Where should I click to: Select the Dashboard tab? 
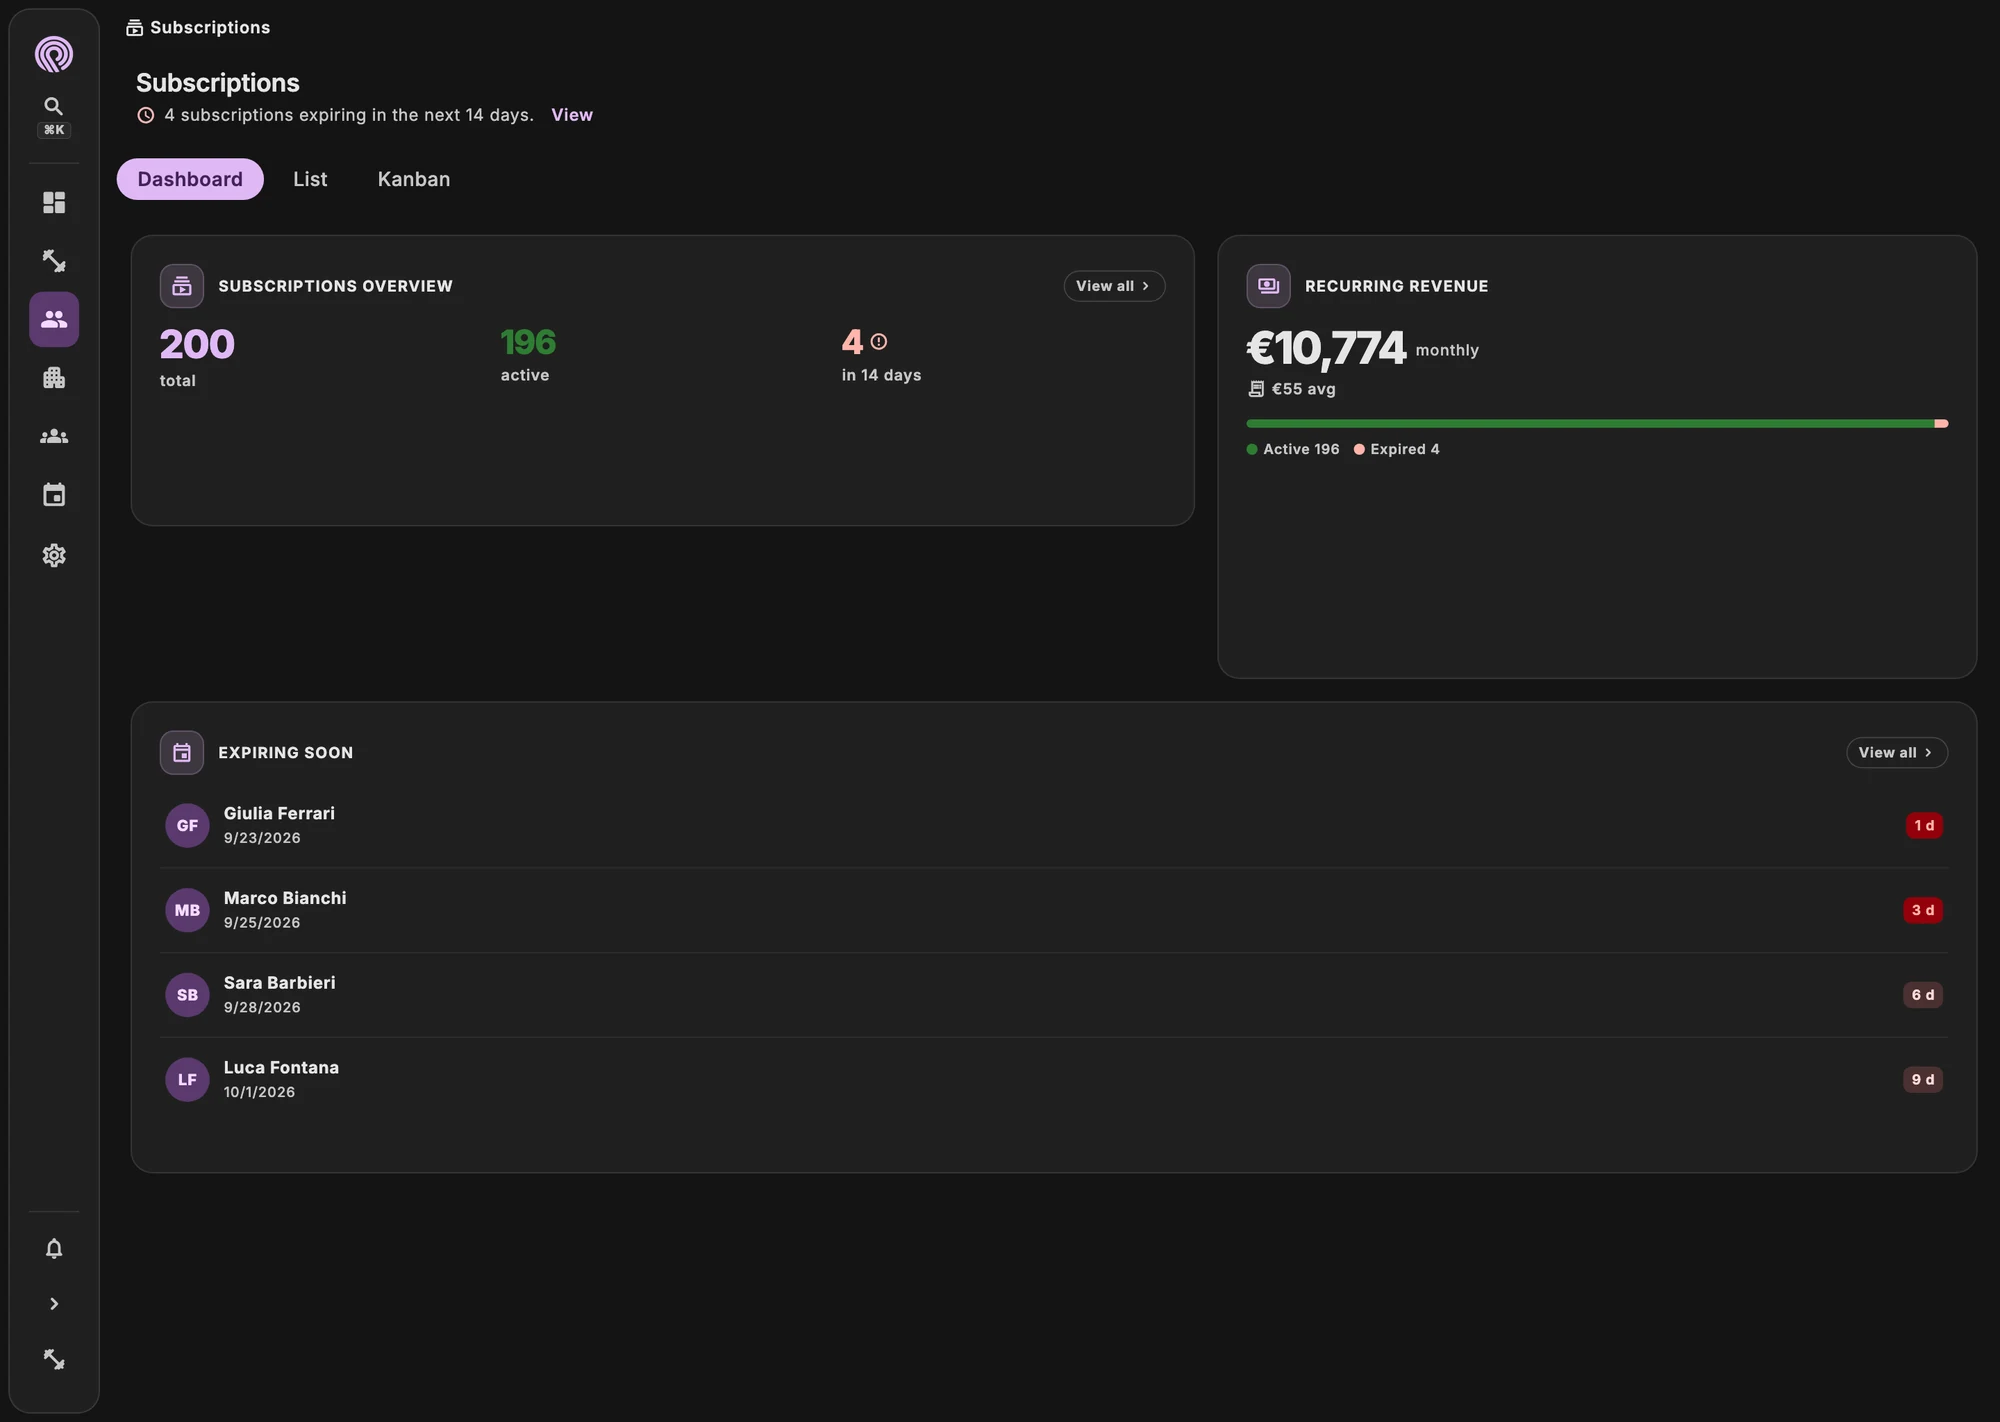pyautogui.click(x=190, y=179)
